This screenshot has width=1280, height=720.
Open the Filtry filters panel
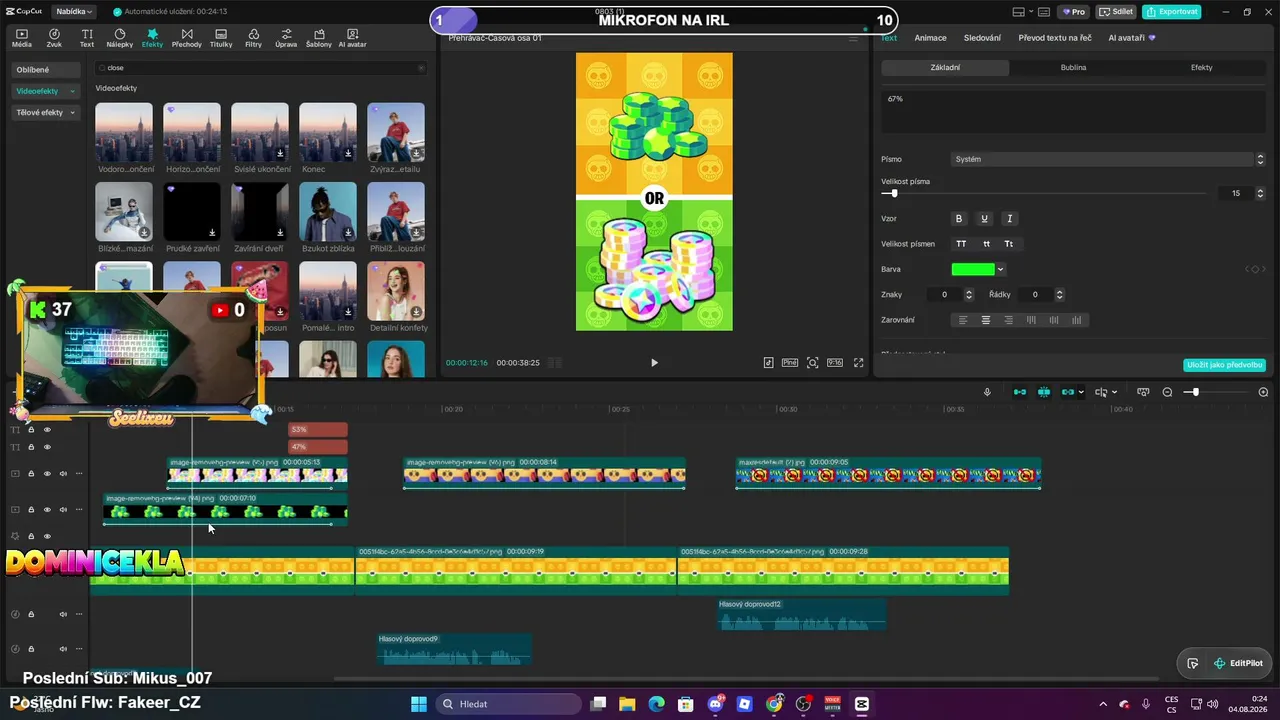pyautogui.click(x=253, y=38)
